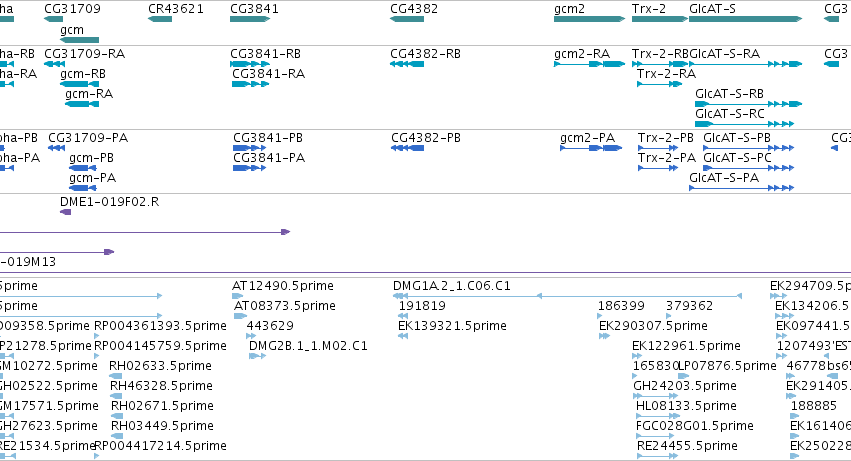
Task: Select the CG4382 gene arrow
Action: point(407,19)
